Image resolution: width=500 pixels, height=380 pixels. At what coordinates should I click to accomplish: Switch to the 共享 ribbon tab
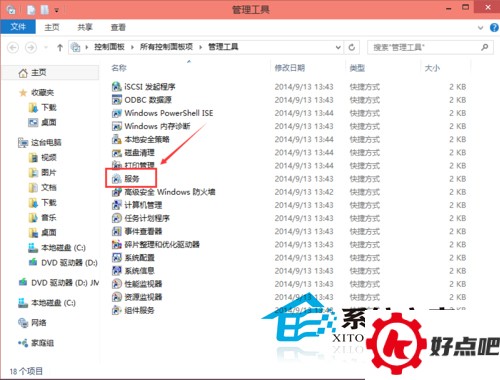click(85, 27)
